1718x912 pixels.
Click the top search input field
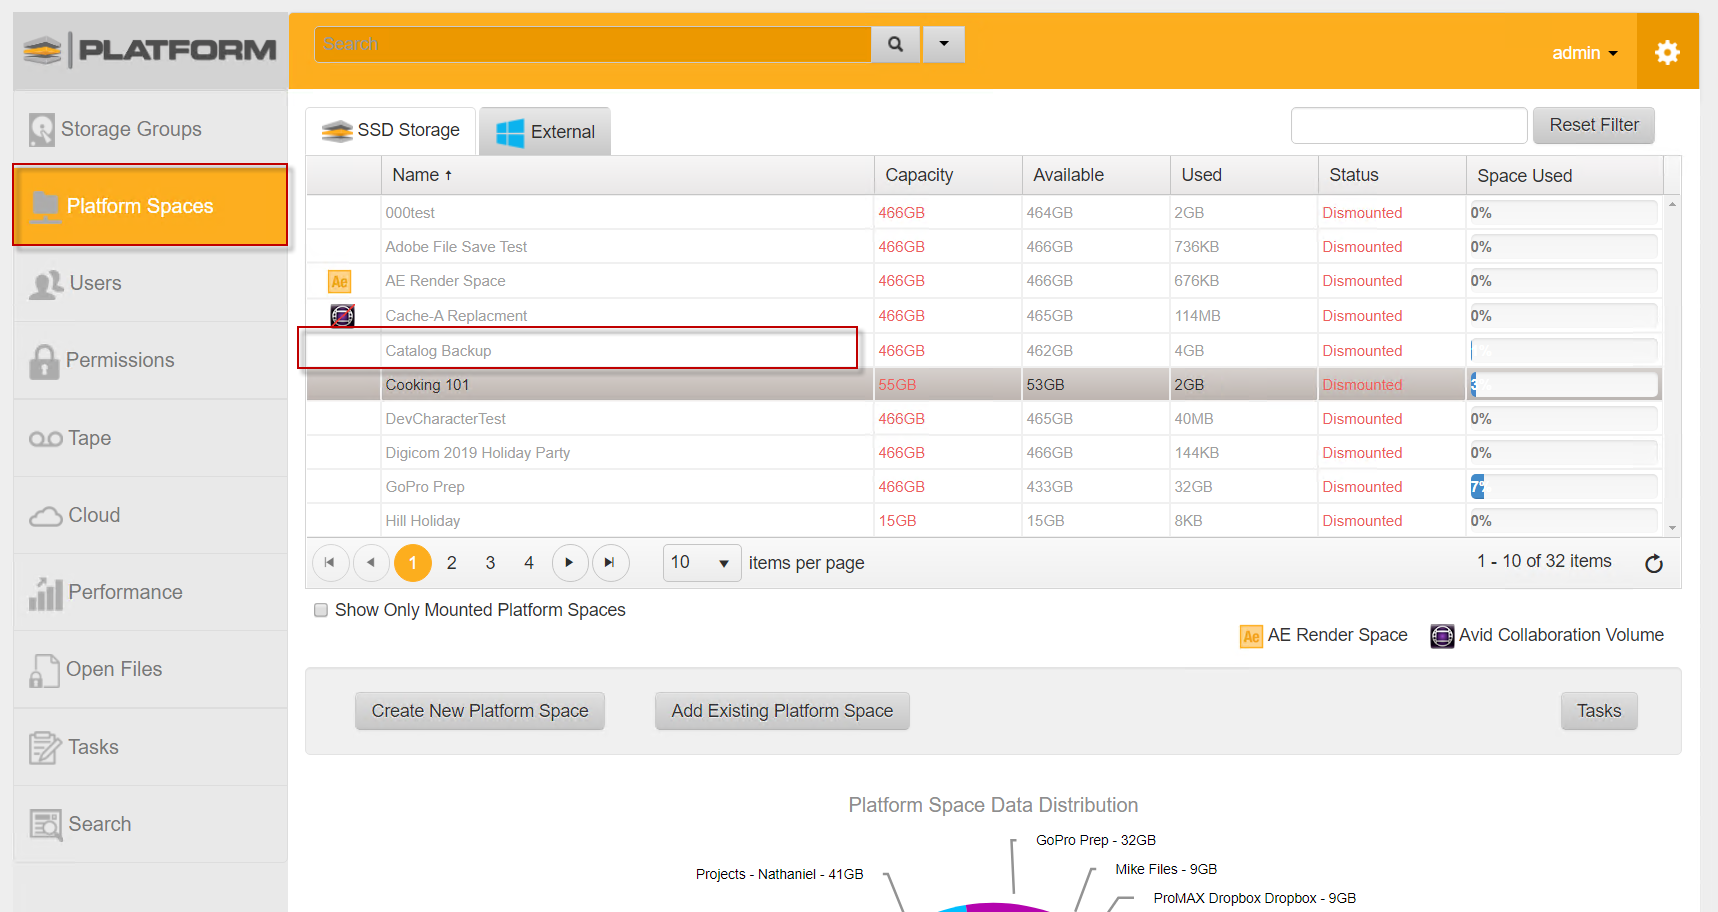tap(593, 44)
